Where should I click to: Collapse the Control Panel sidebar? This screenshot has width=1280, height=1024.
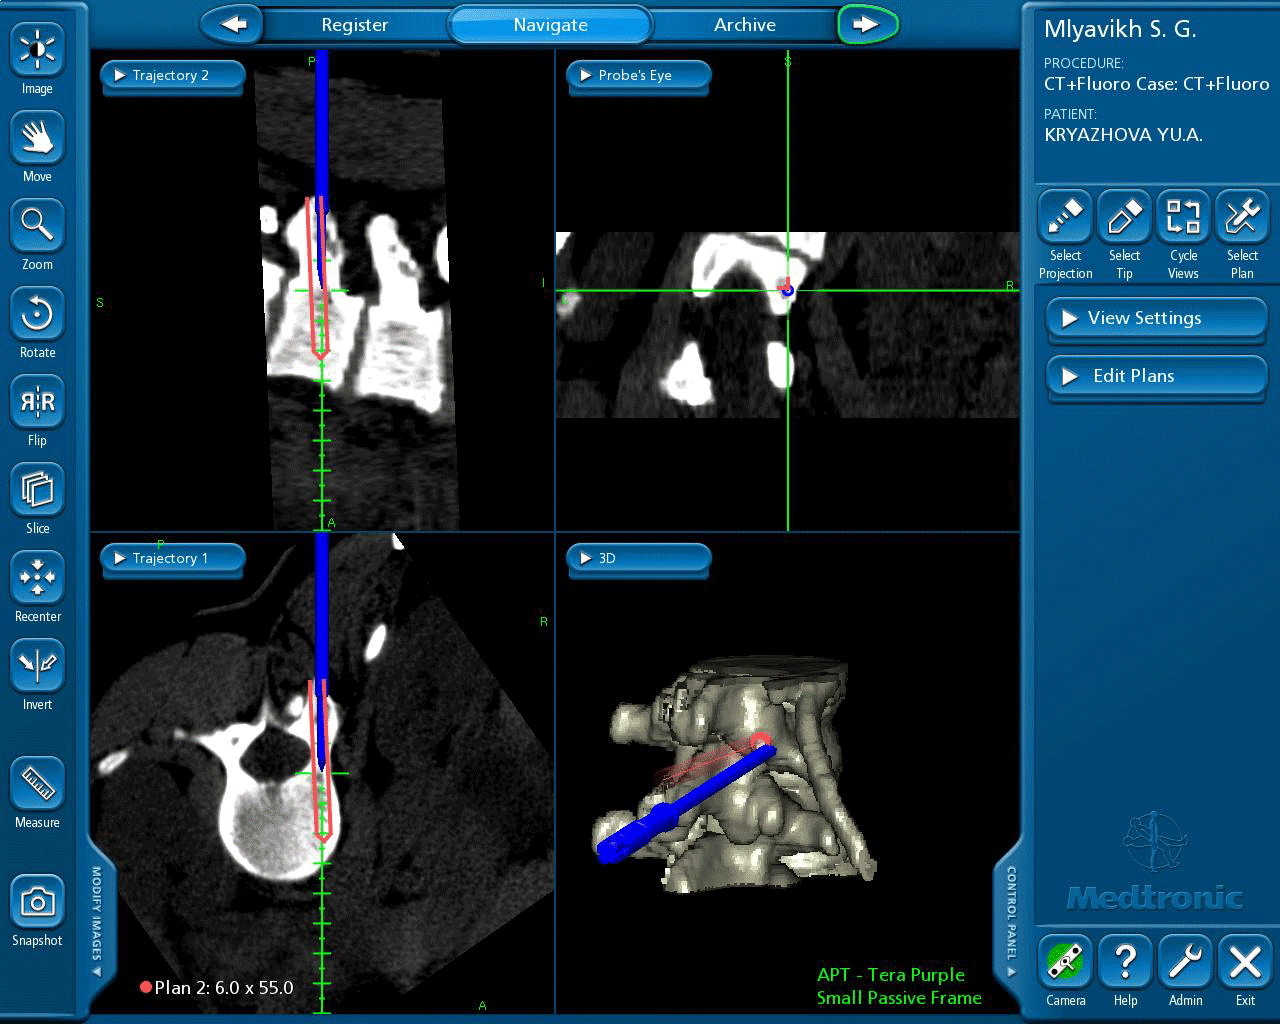pyautogui.click(x=1011, y=922)
